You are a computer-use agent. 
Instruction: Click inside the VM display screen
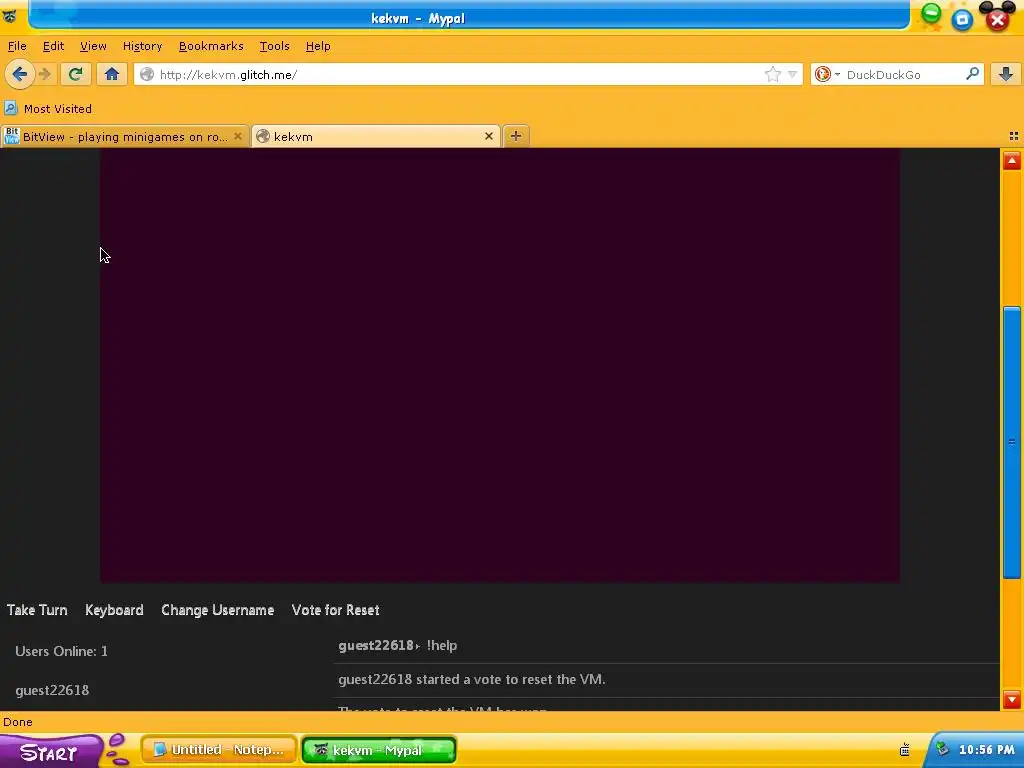500,364
